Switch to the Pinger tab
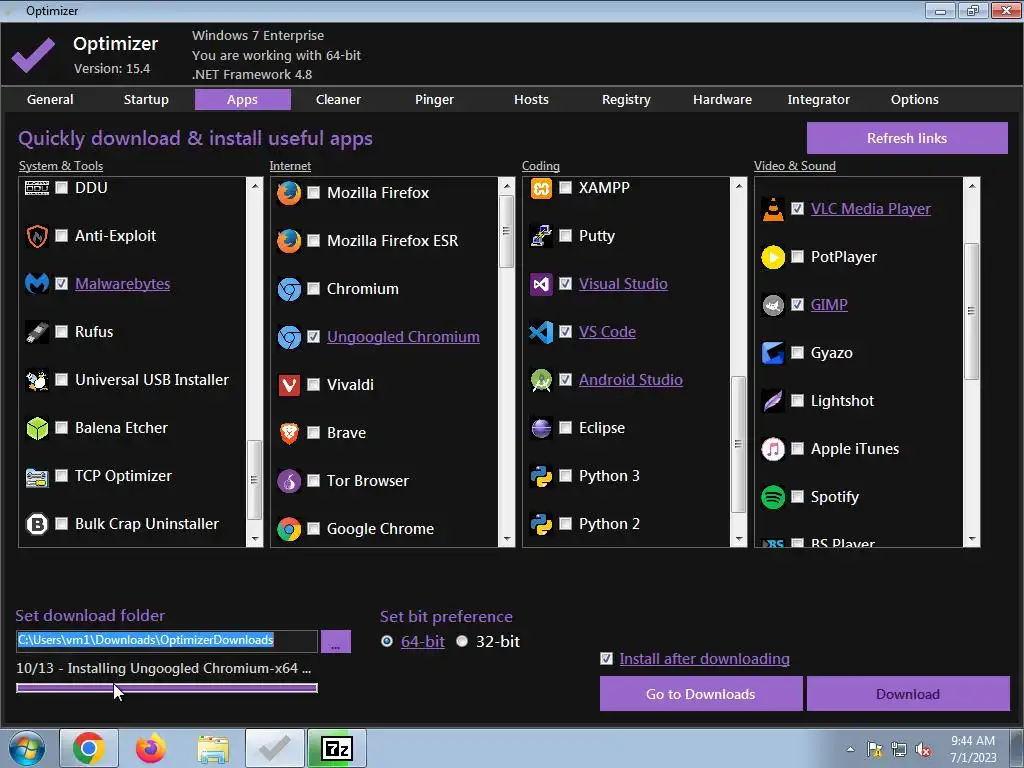 coord(434,99)
